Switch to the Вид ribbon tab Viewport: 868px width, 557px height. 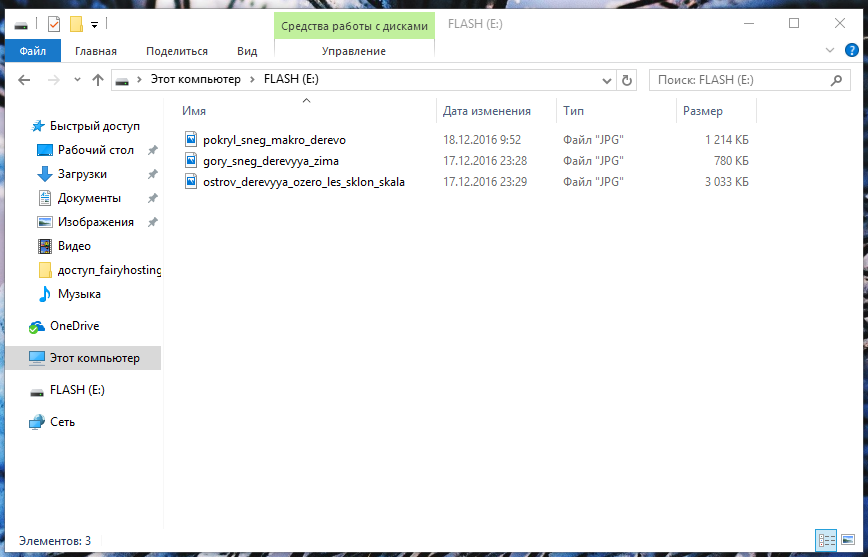(x=247, y=51)
